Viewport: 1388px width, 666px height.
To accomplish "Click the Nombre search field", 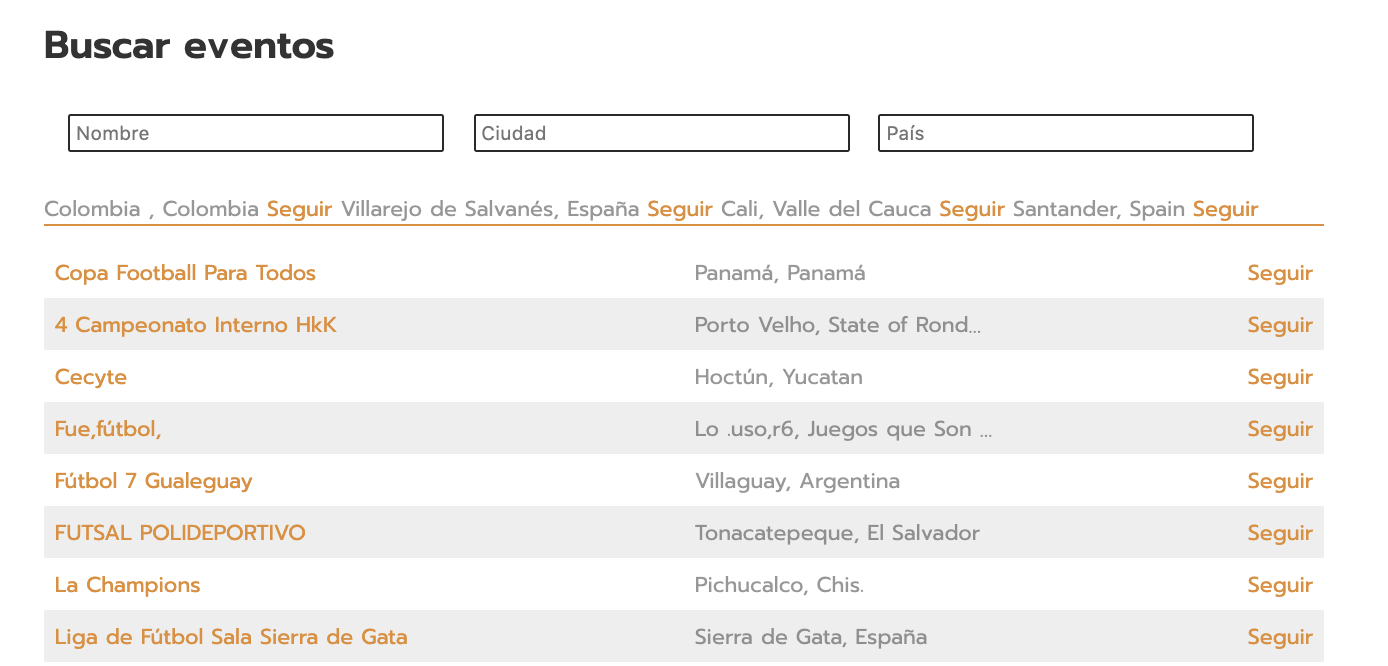I will pyautogui.click(x=255, y=133).
